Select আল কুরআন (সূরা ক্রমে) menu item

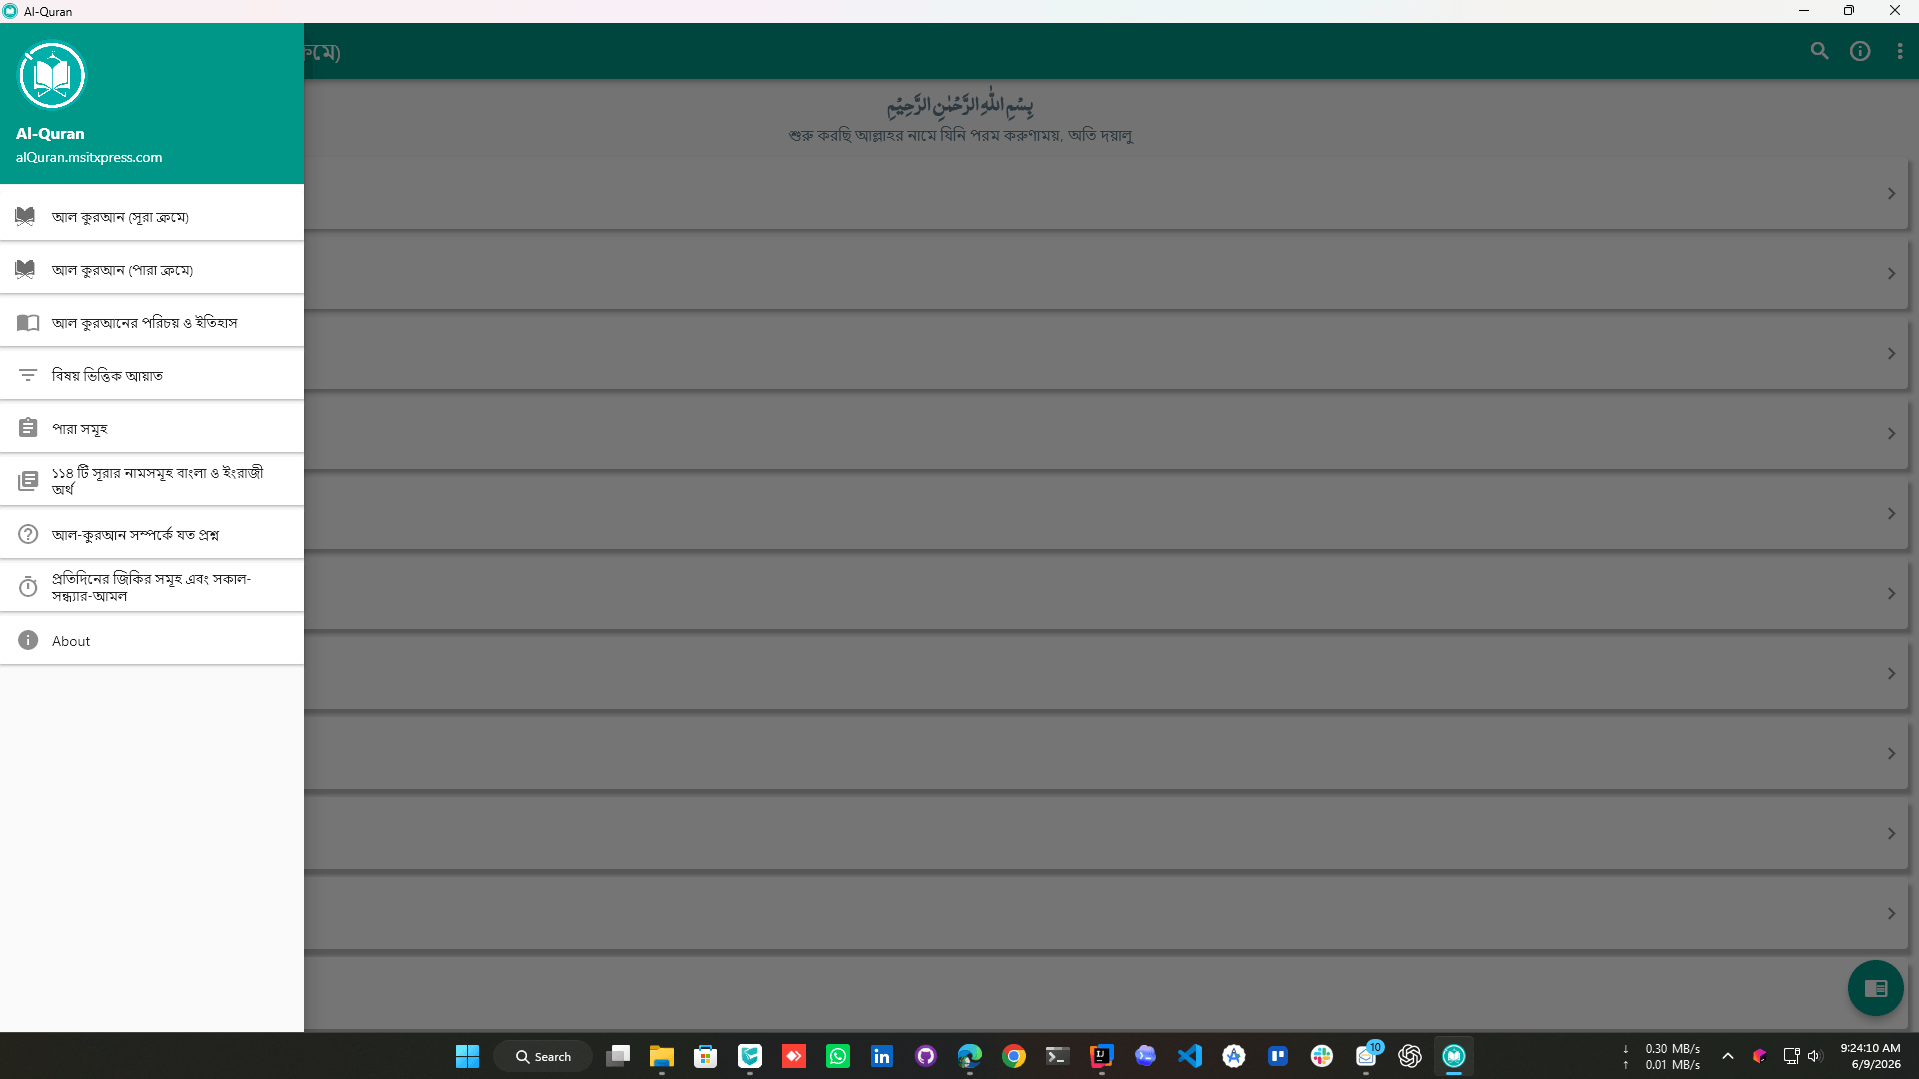point(152,217)
